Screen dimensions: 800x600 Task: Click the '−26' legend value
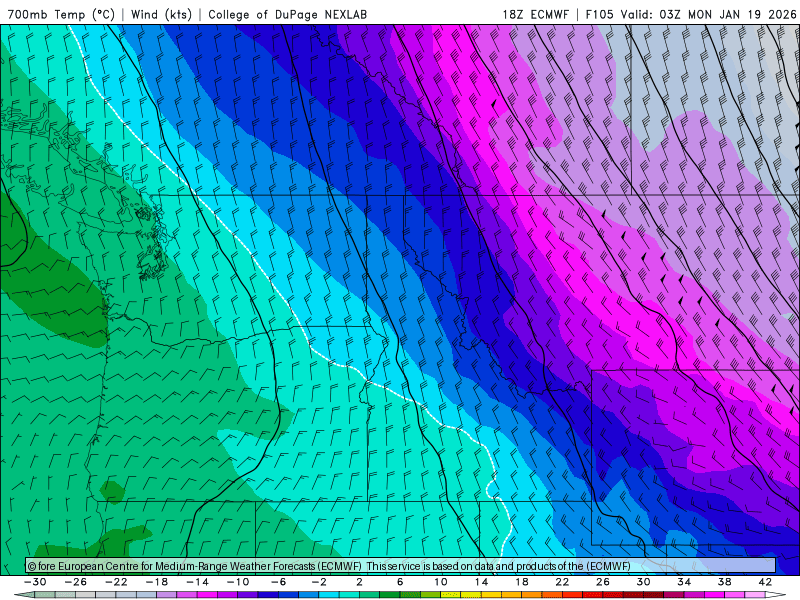pos(76,582)
